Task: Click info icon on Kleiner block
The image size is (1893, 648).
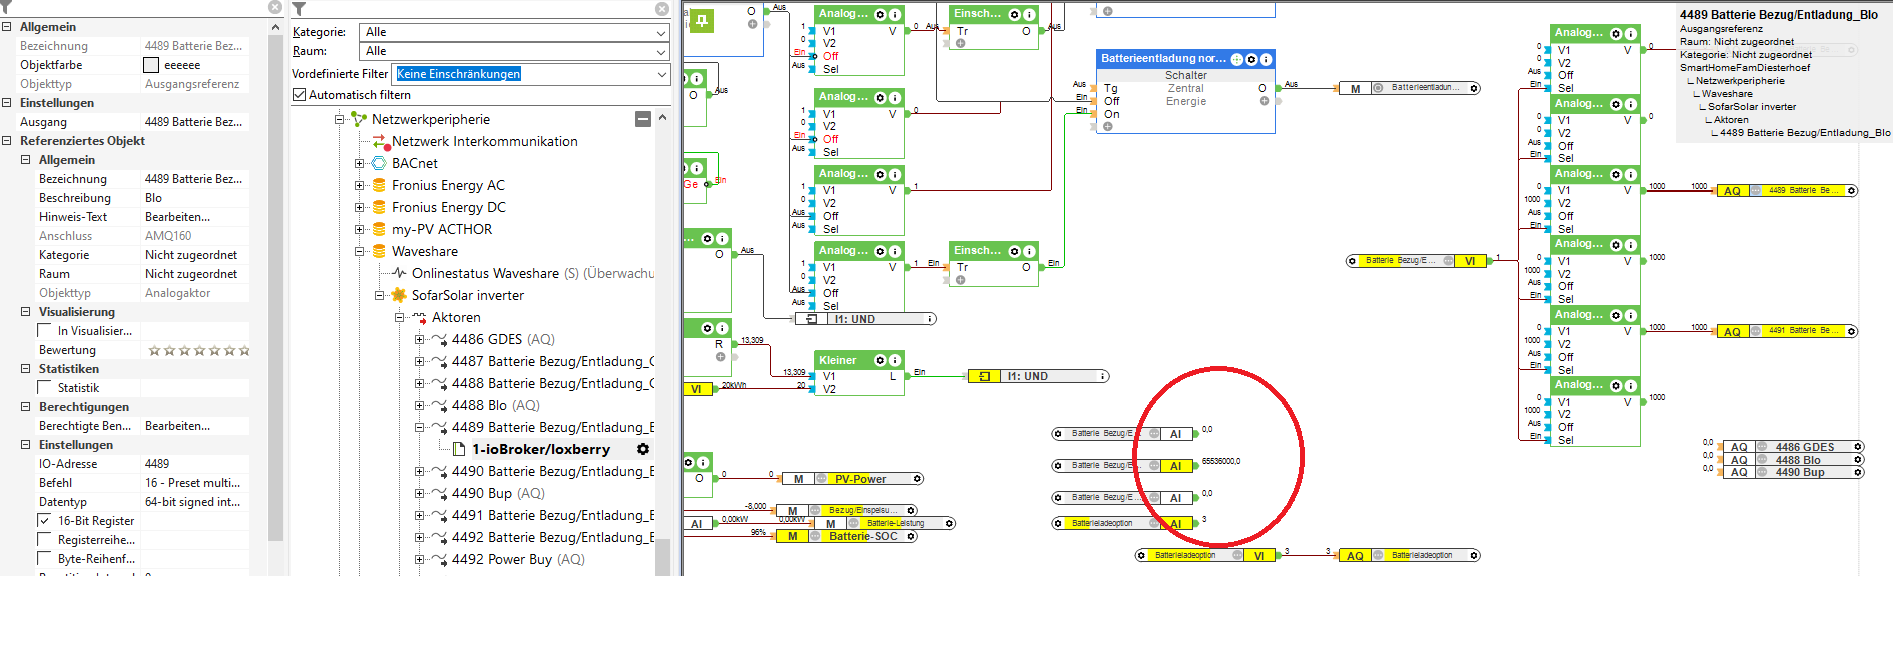Action: coord(895,360)
